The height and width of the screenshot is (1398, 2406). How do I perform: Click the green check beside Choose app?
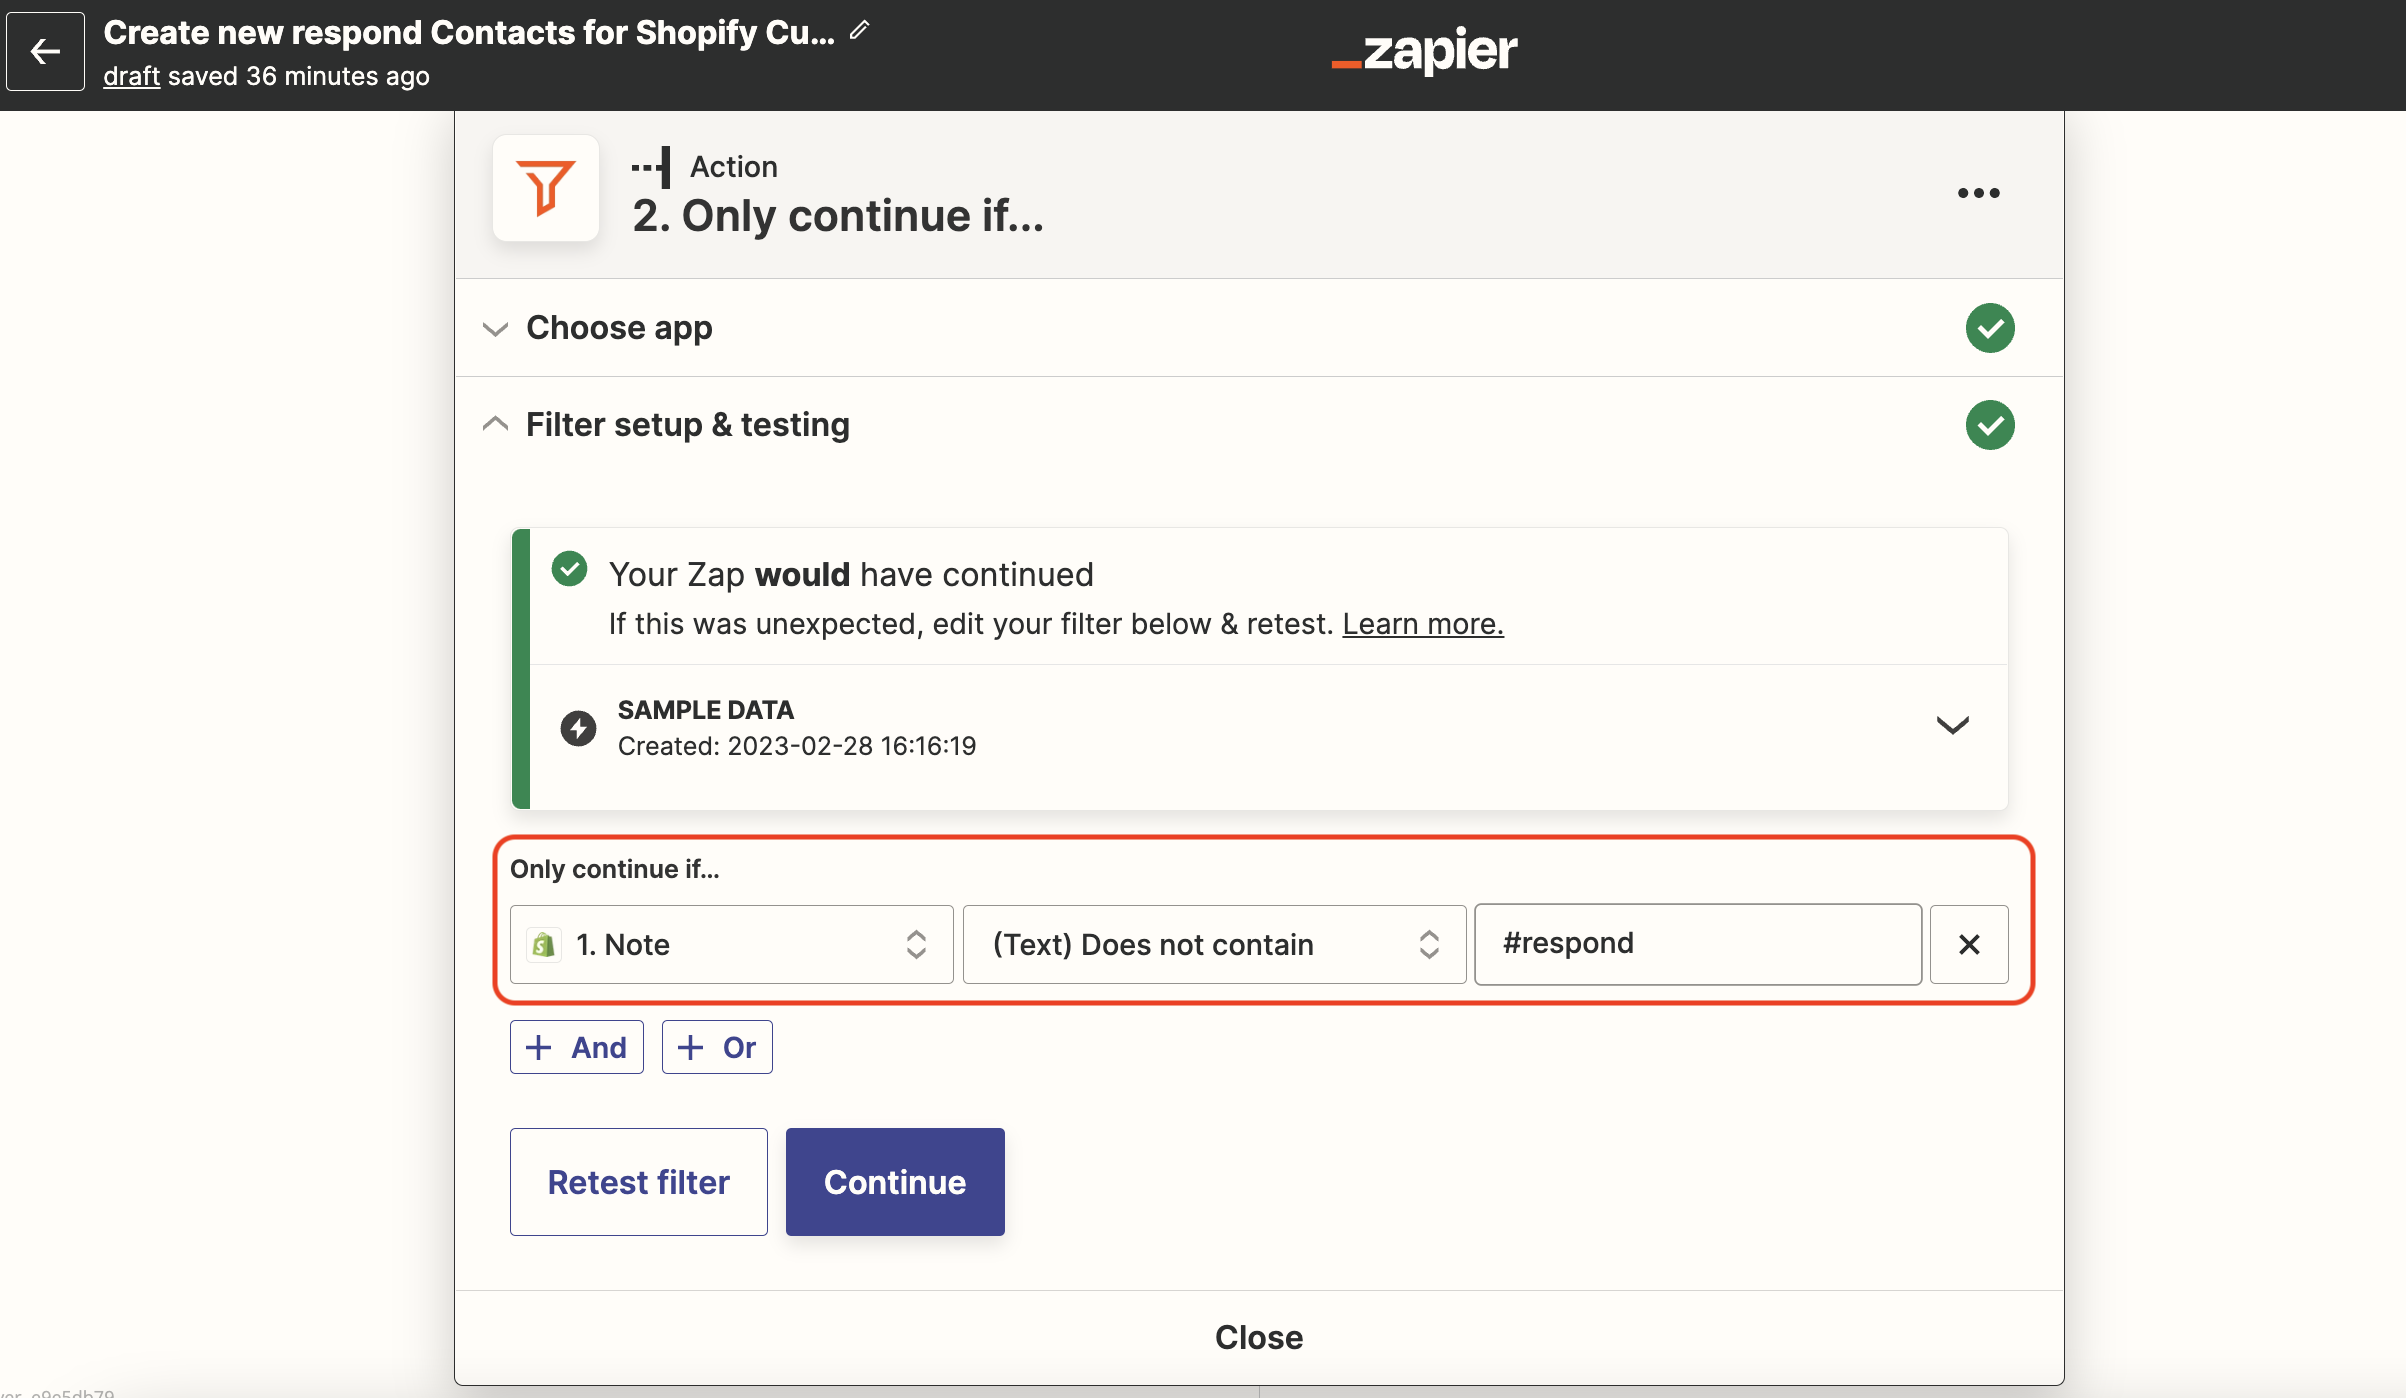pyautogui.click(x=1989, y=328)
